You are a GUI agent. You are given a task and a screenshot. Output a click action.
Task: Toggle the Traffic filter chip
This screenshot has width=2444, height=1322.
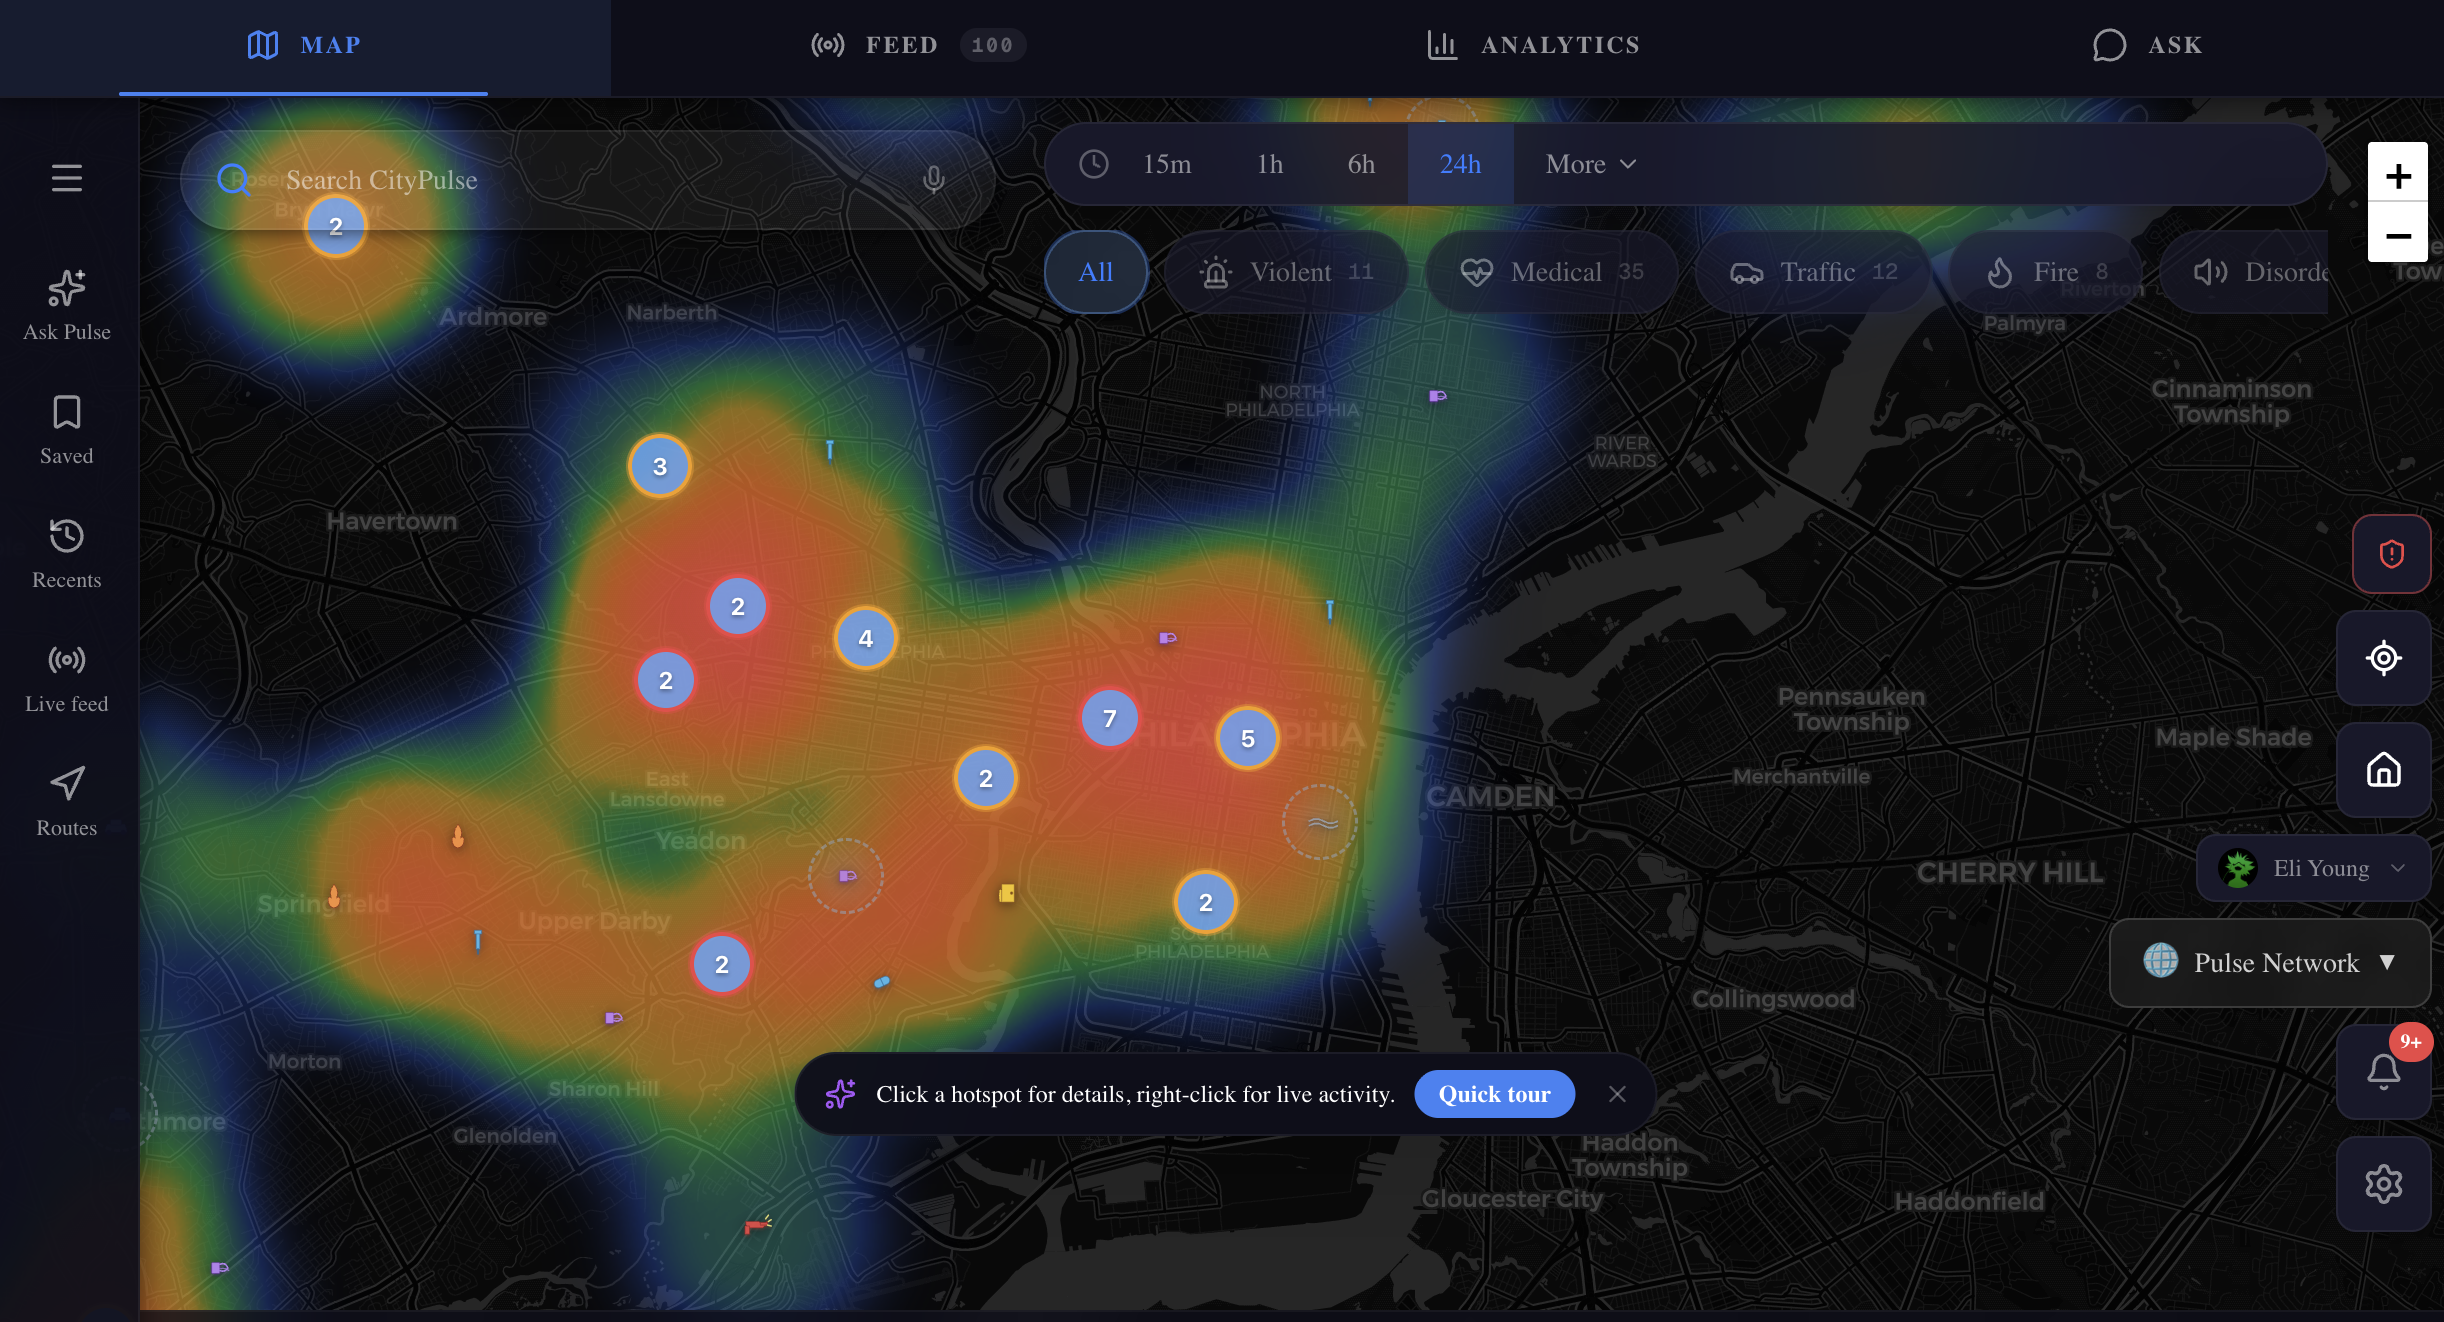pos(1813,272)
